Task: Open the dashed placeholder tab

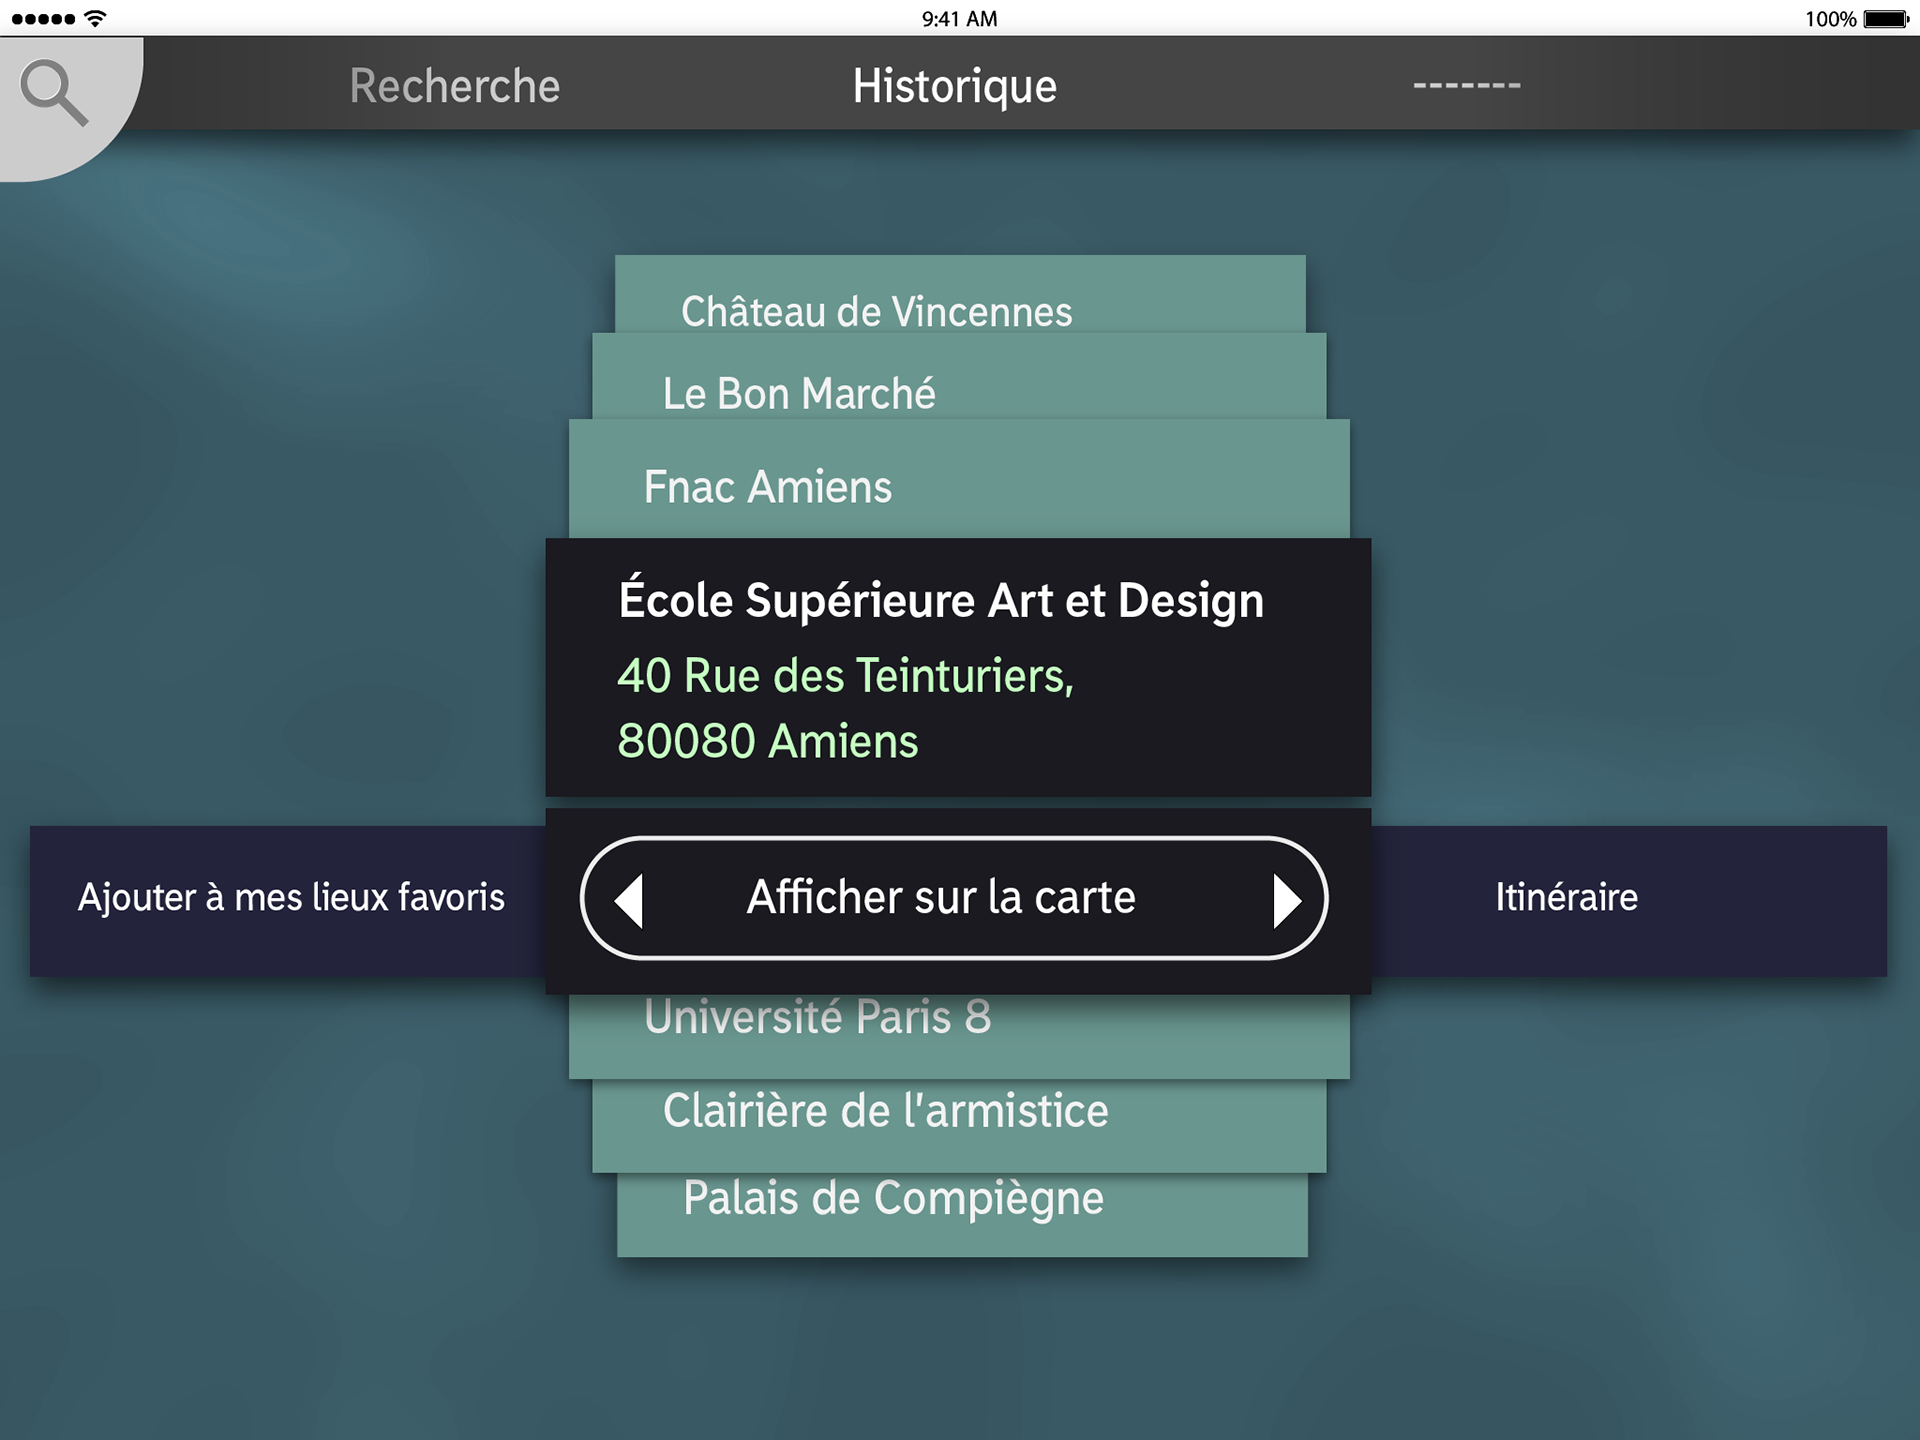Action: coord(1467,86)
